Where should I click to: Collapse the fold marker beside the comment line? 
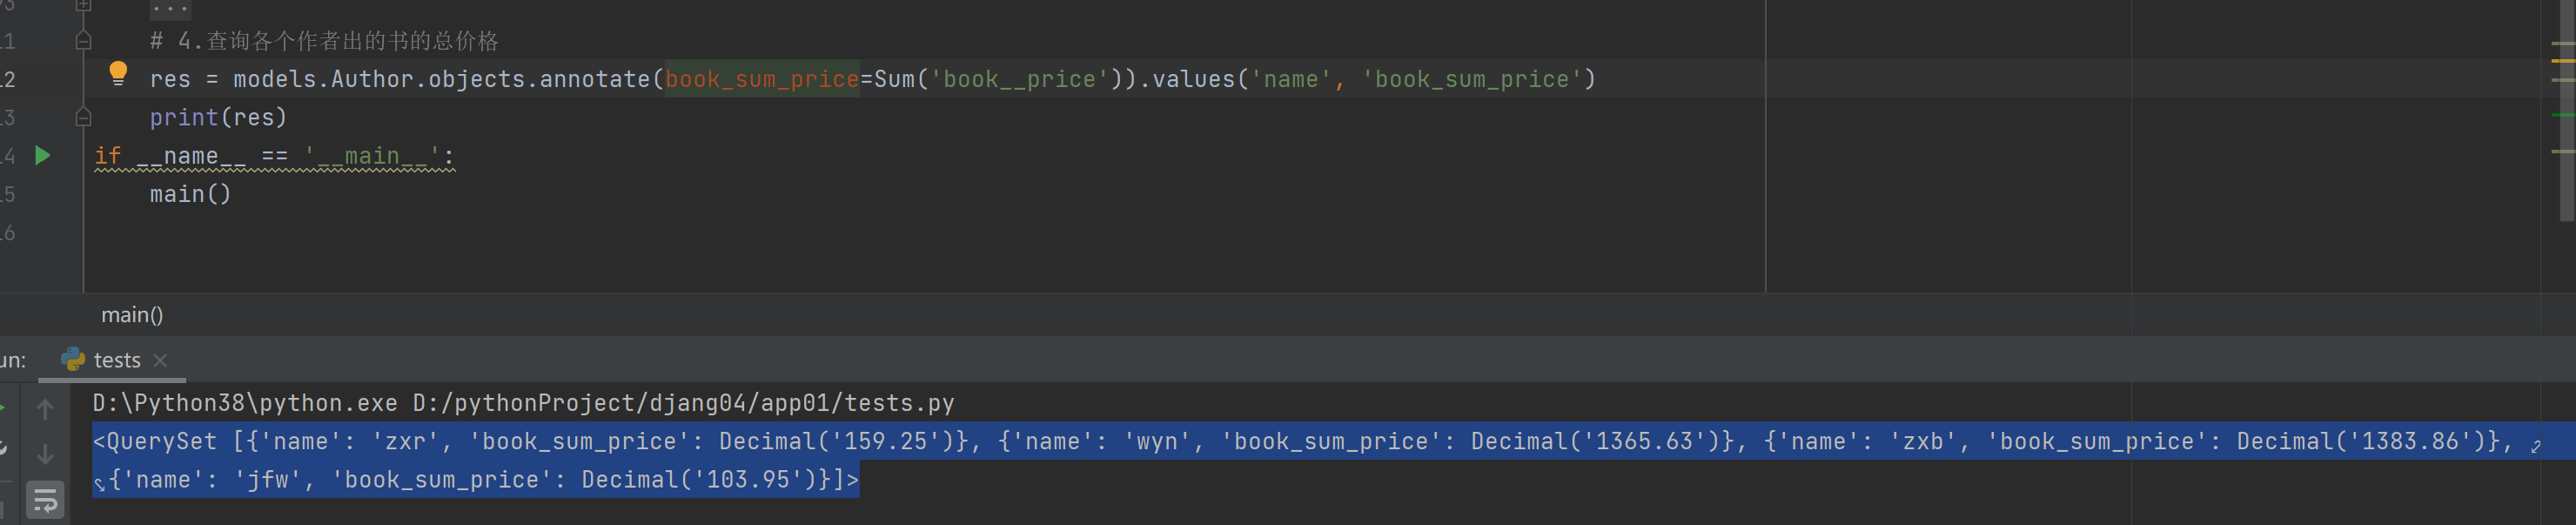(84, 41)
